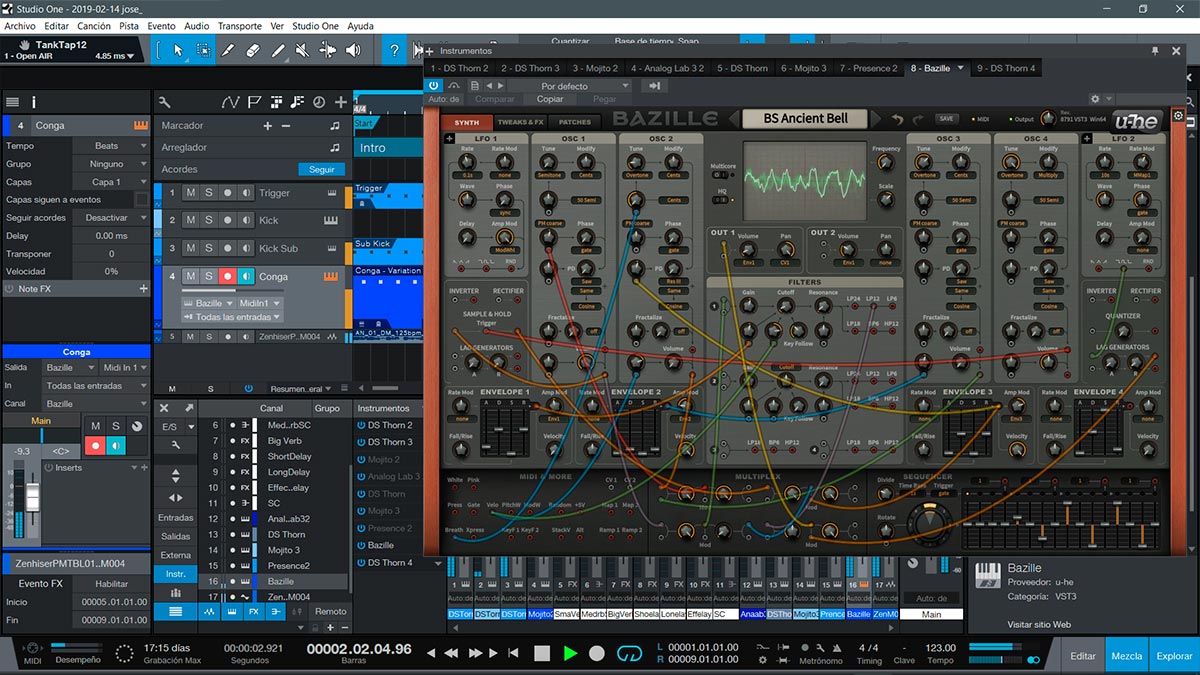
Task: Solo the Kick track
Action: (209, 220)
